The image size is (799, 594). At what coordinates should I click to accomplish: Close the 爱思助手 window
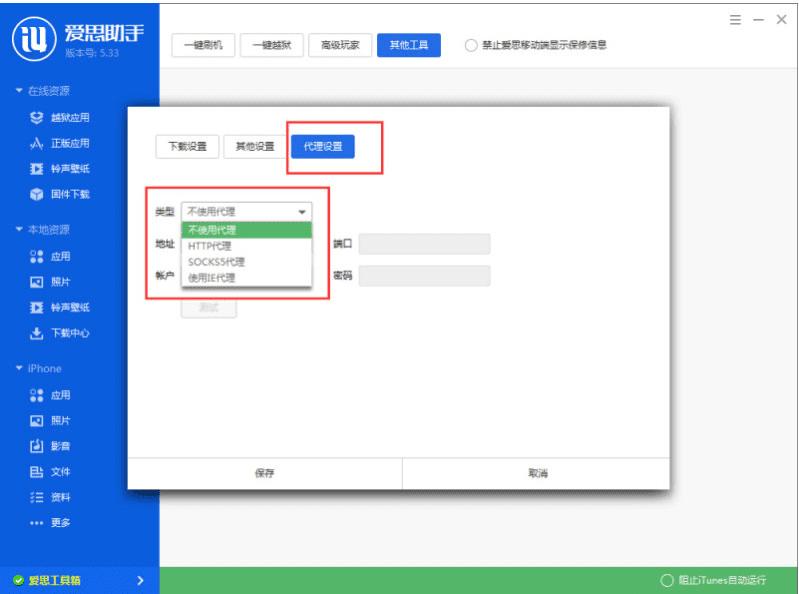click(781, 20)
